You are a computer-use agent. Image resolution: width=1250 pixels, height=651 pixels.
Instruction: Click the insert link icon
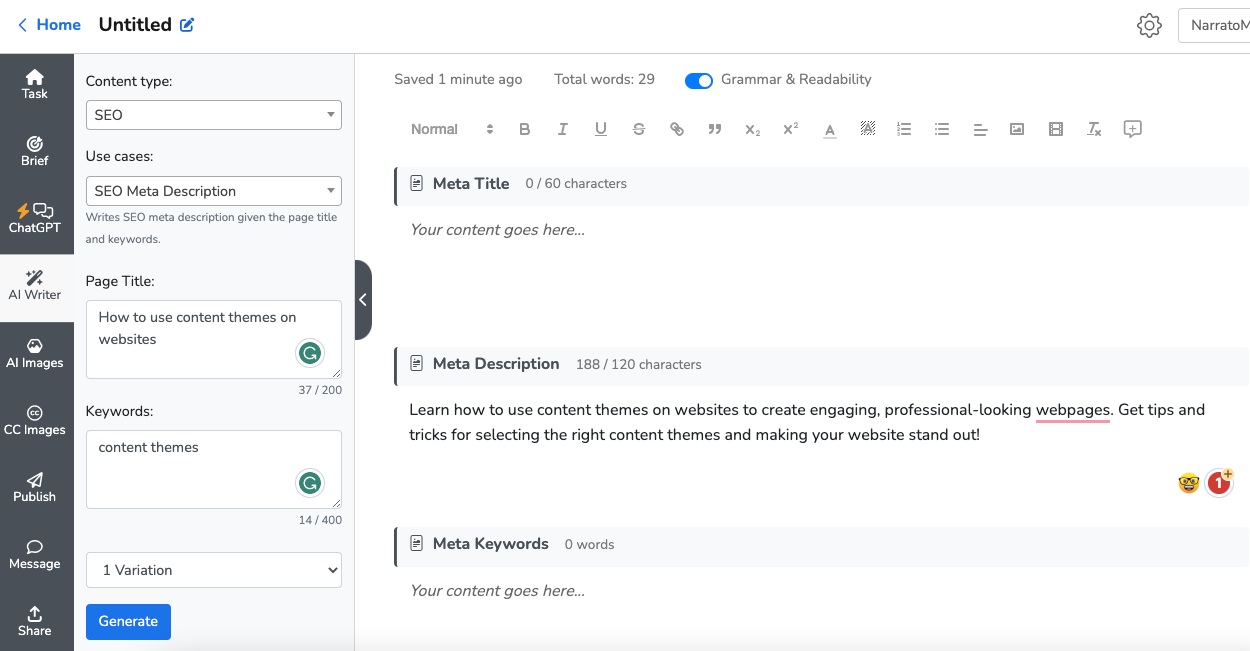pos(677,129)
